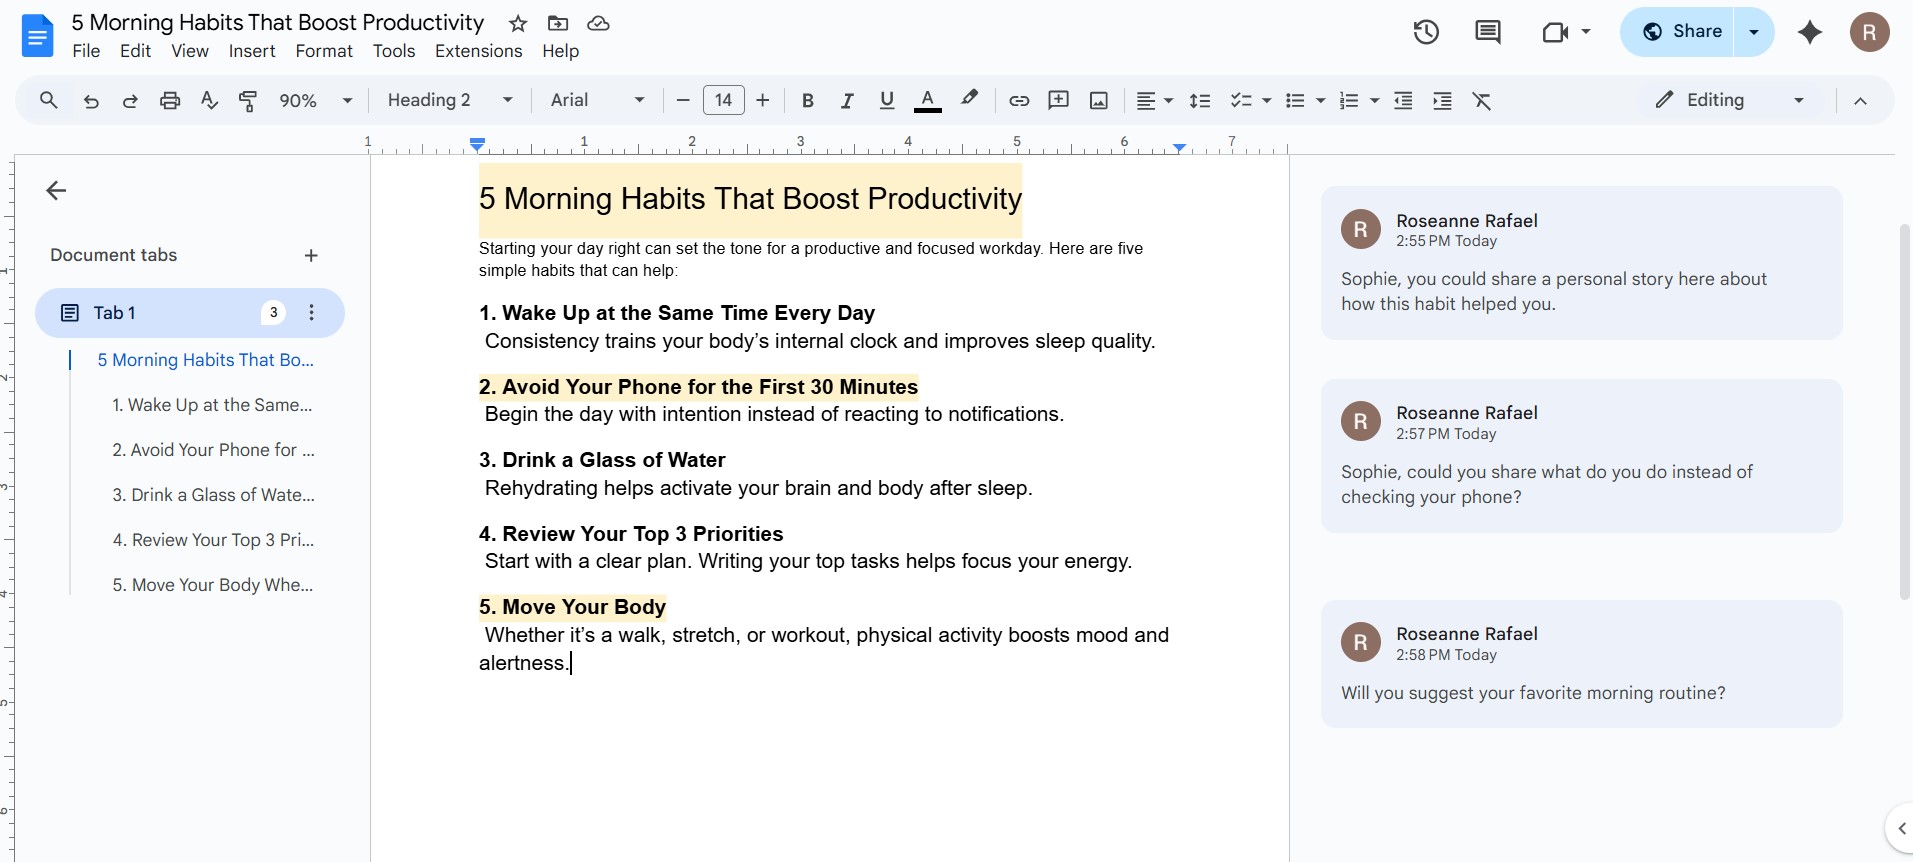This screenshot has height=862, width=1913.
Task: Clear formatting
Action: 1482,100
